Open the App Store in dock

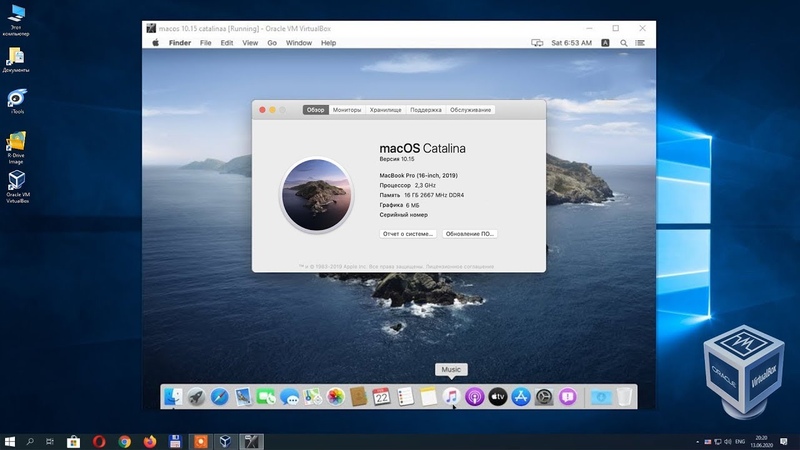pyautogui.click(x=521, y=397)
